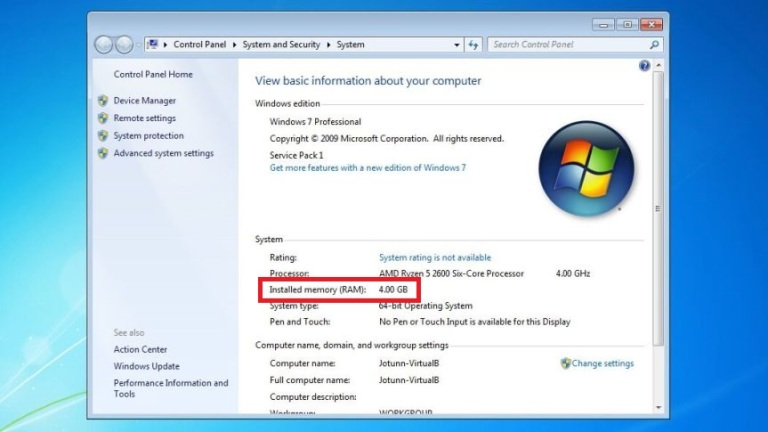Open Advanced system settings
The width and height of the screenshot is (768, 432).
point(164,153)
